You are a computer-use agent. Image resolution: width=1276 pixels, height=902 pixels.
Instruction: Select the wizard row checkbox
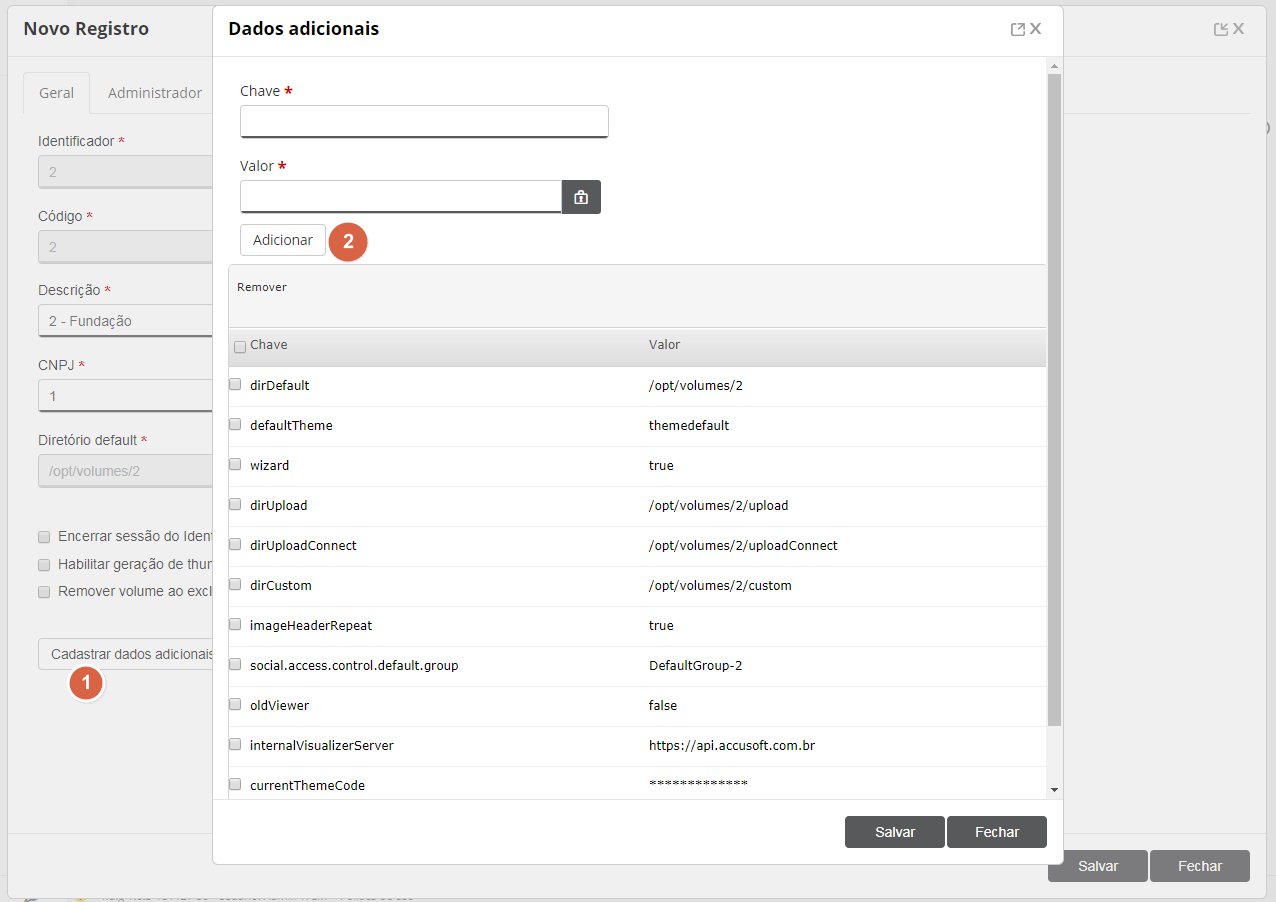pos(235,464)
